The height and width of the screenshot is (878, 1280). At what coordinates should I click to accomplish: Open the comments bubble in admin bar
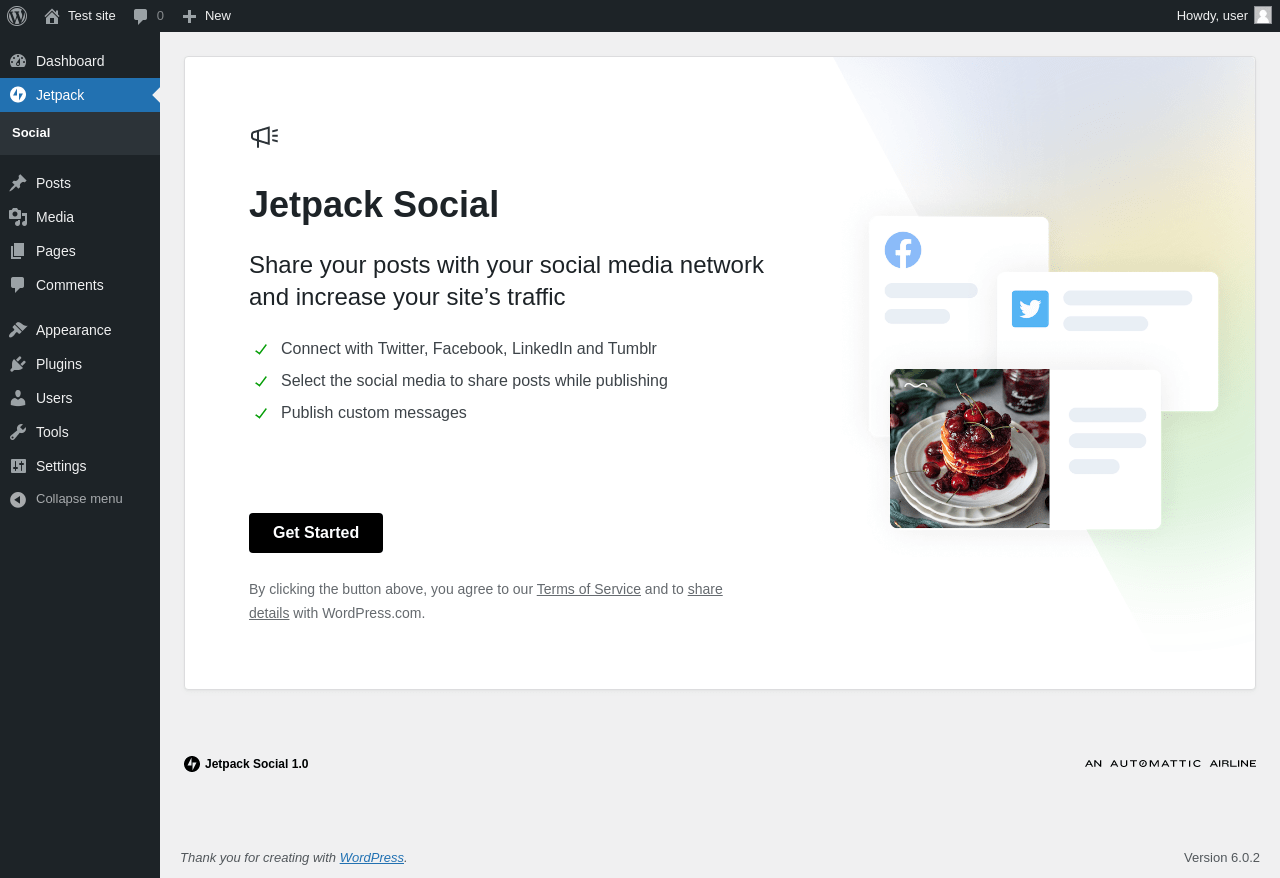[141, 16]
